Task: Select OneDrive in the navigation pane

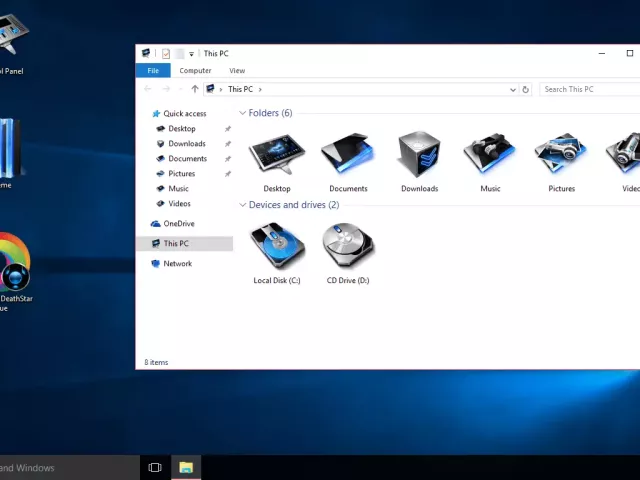Action: tap(178, 224)
